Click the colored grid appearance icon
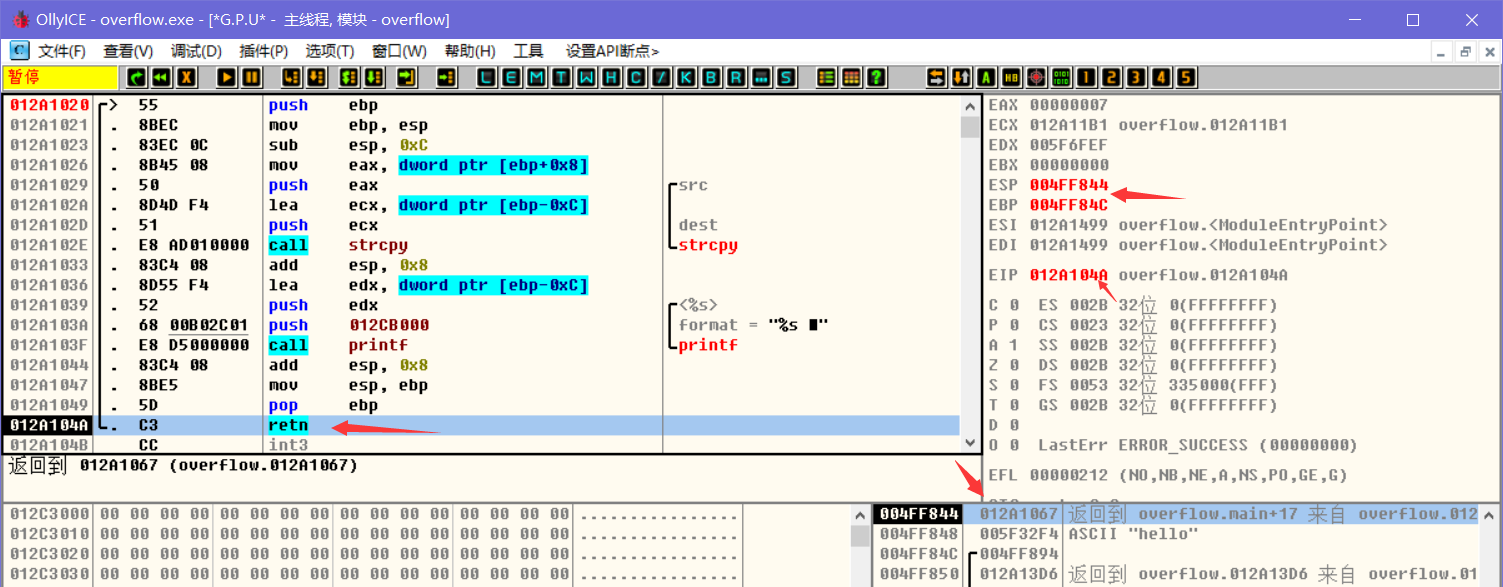The image size is (1503, 587). coord(851,77)
